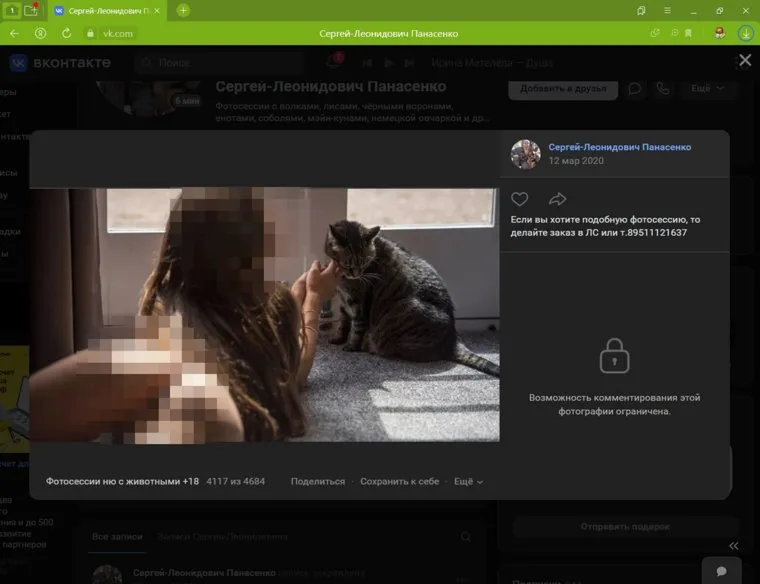This screenshot has width=760, height=584.
Task: Click the padlock site security icon
Action: click(x=88, y=33)
